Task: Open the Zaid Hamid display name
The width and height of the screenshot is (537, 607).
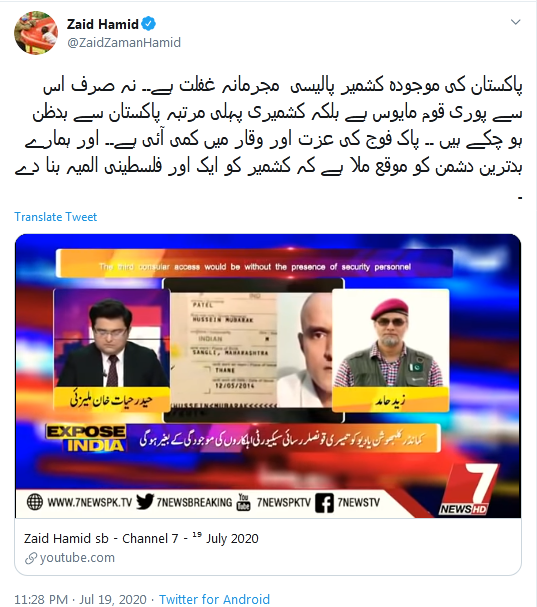Action: tap(103, 24)
